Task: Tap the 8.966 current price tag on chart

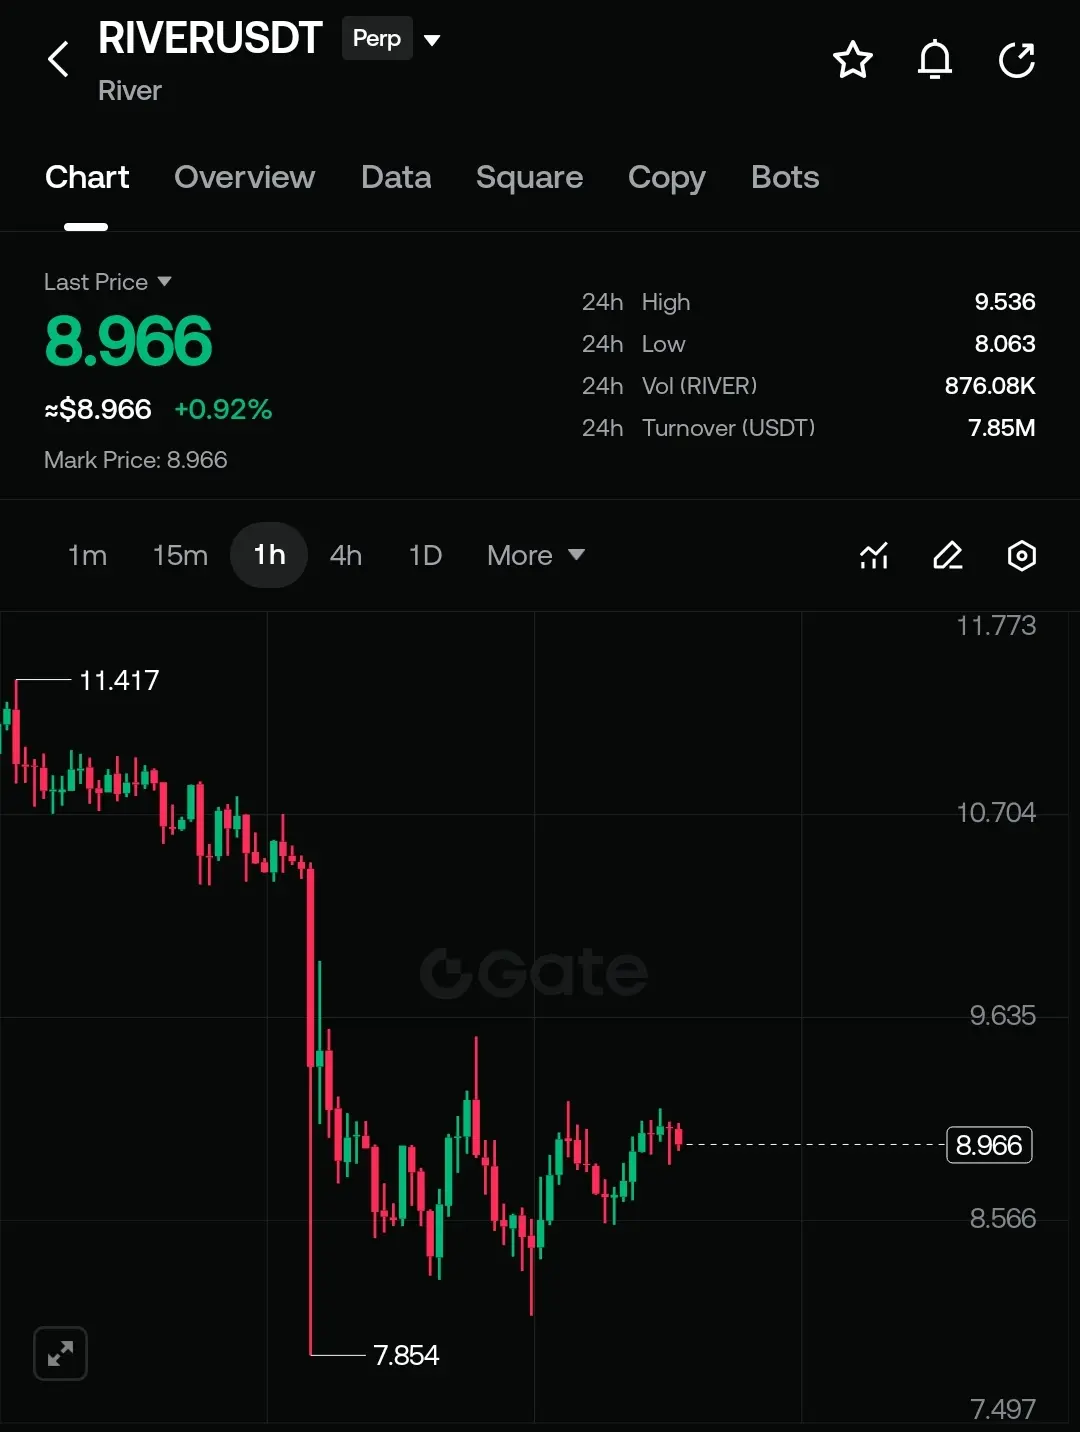Action: click(x=989, y=1144)
